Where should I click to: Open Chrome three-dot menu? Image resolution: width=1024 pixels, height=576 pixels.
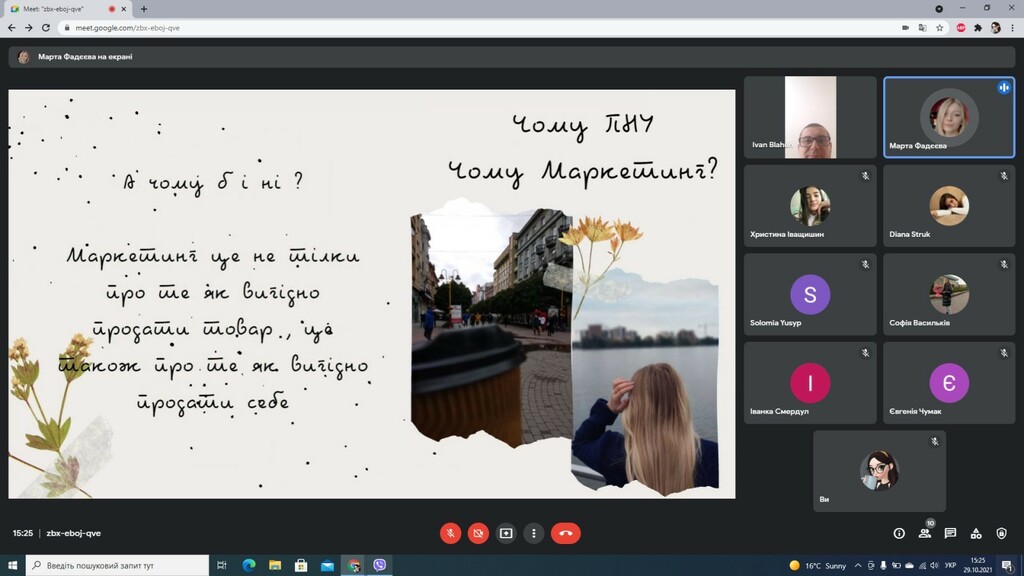pos(1012,28)
